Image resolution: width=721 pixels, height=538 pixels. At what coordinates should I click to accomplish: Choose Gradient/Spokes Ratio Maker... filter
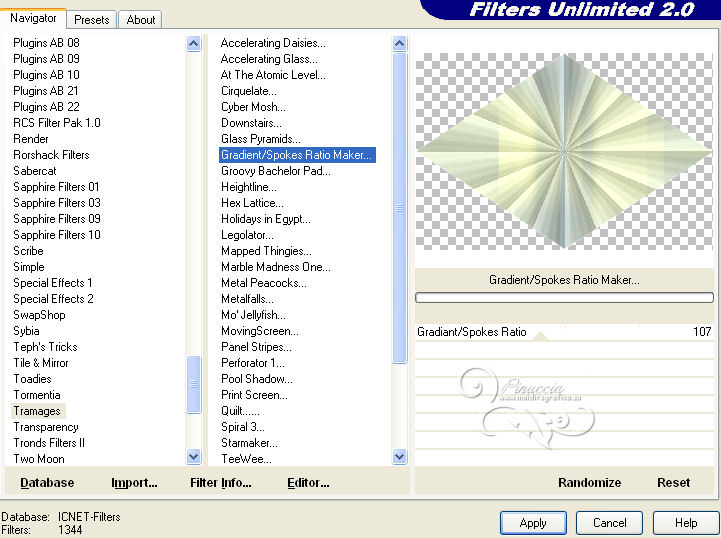tap(297, 155)
